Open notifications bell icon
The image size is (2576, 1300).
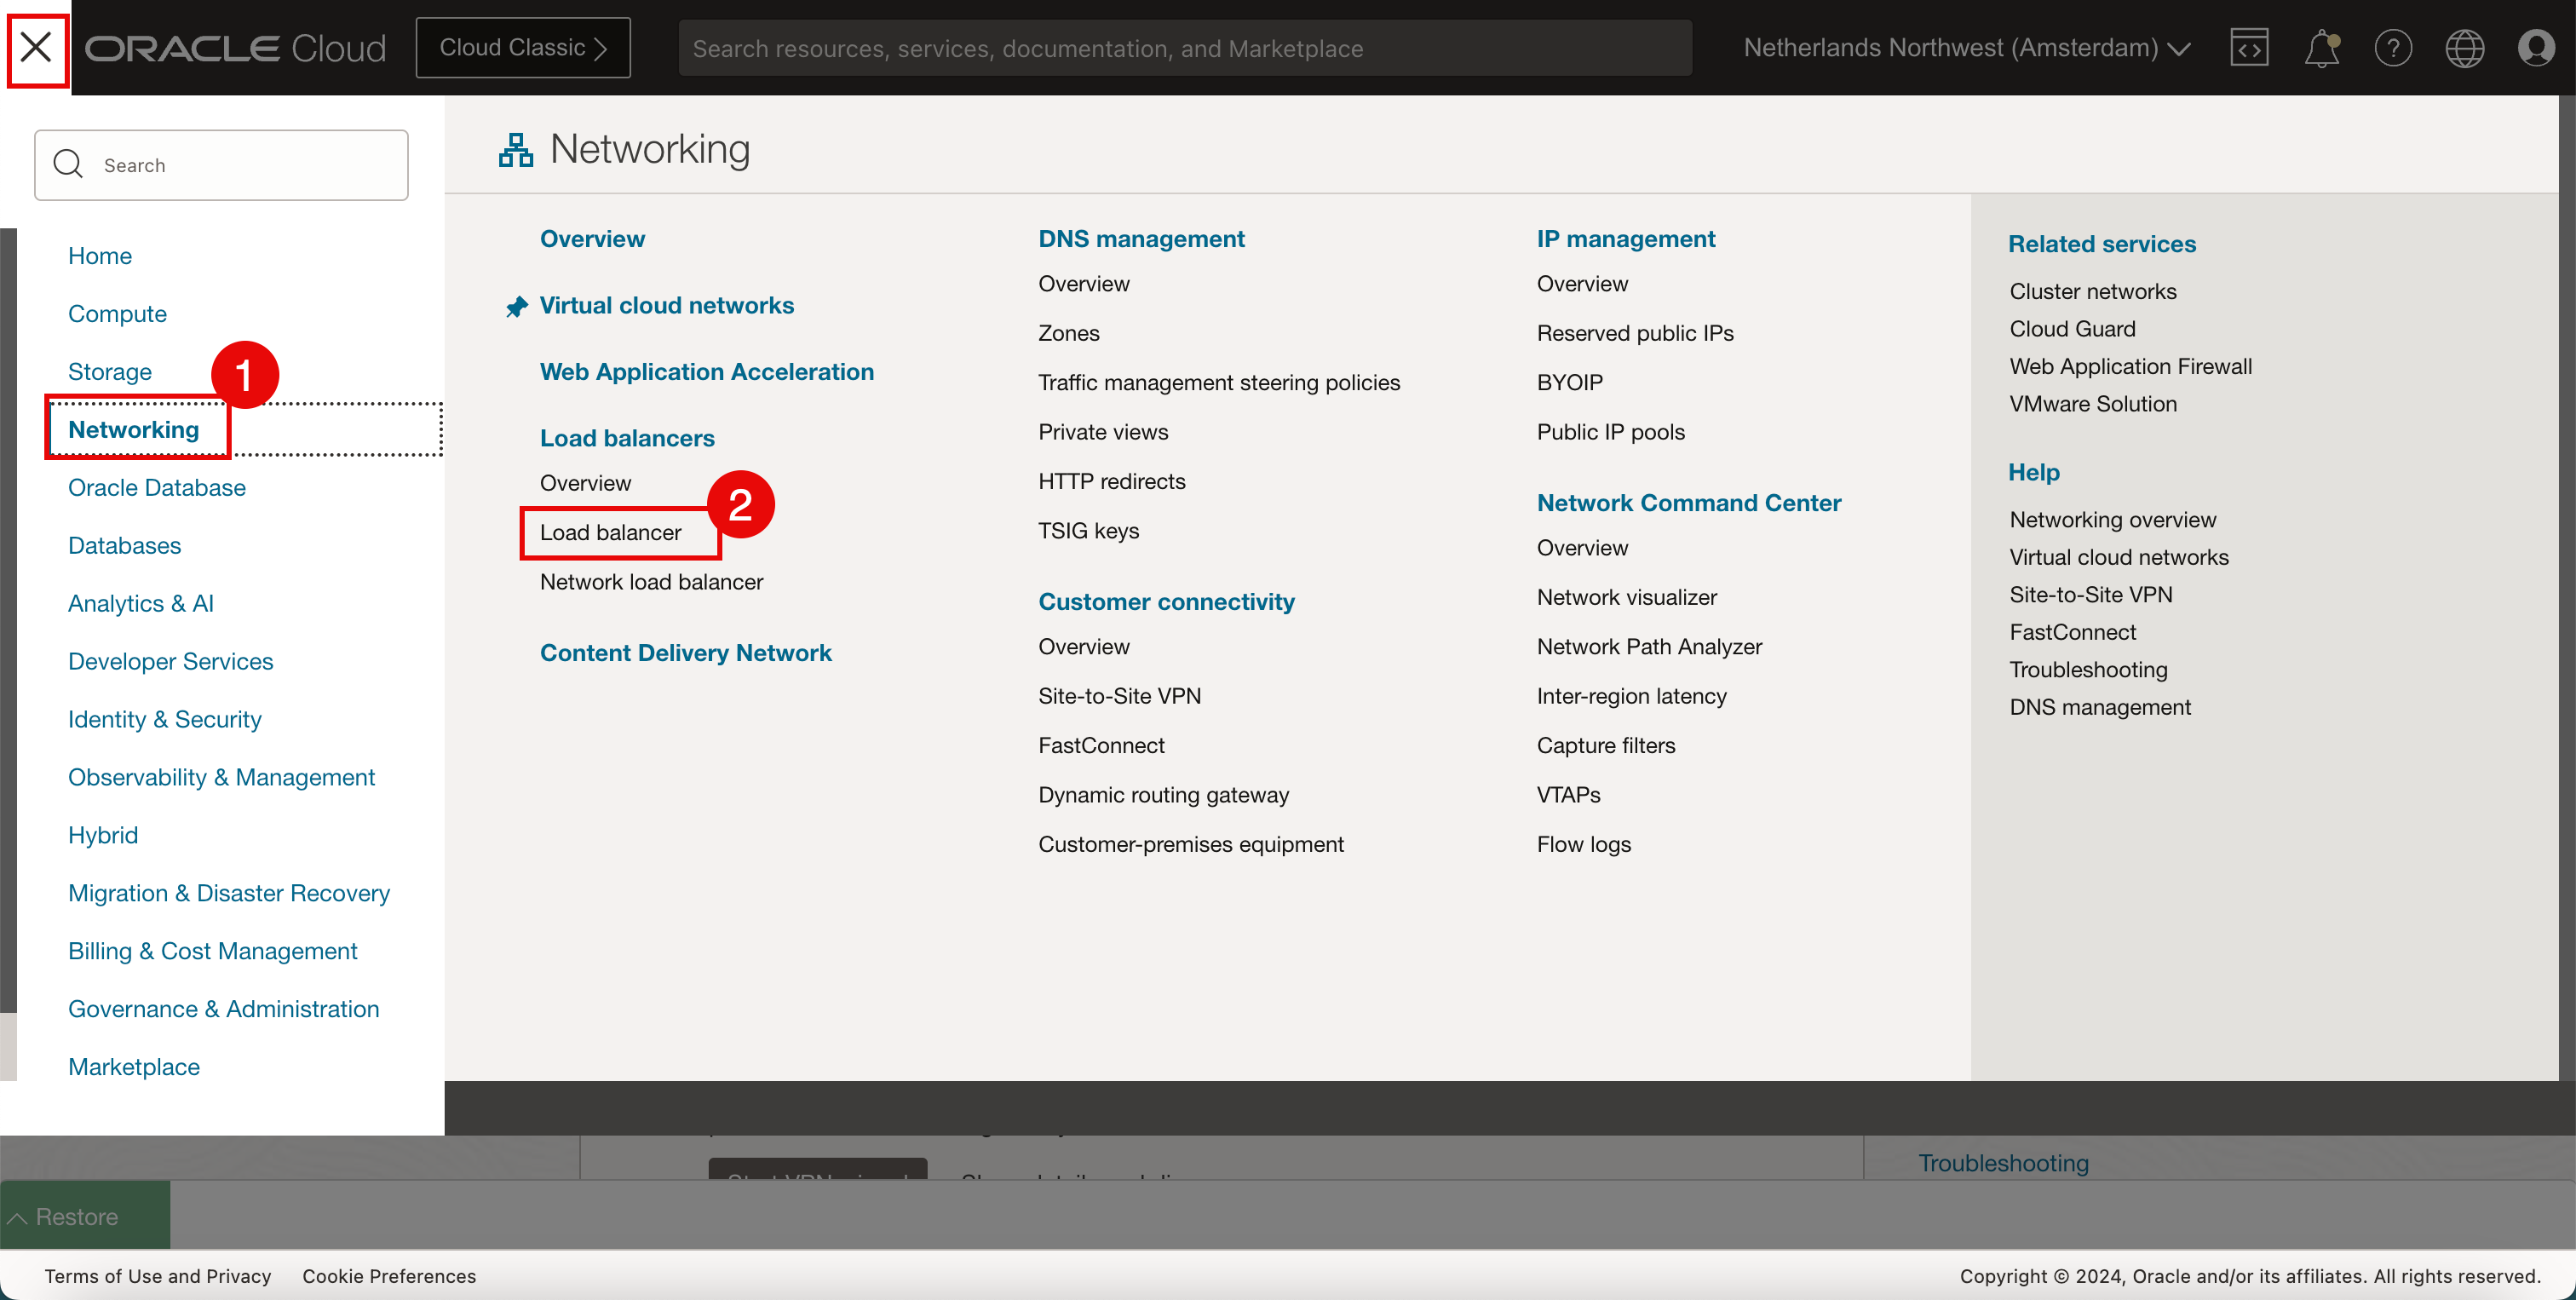[2321, 48]
